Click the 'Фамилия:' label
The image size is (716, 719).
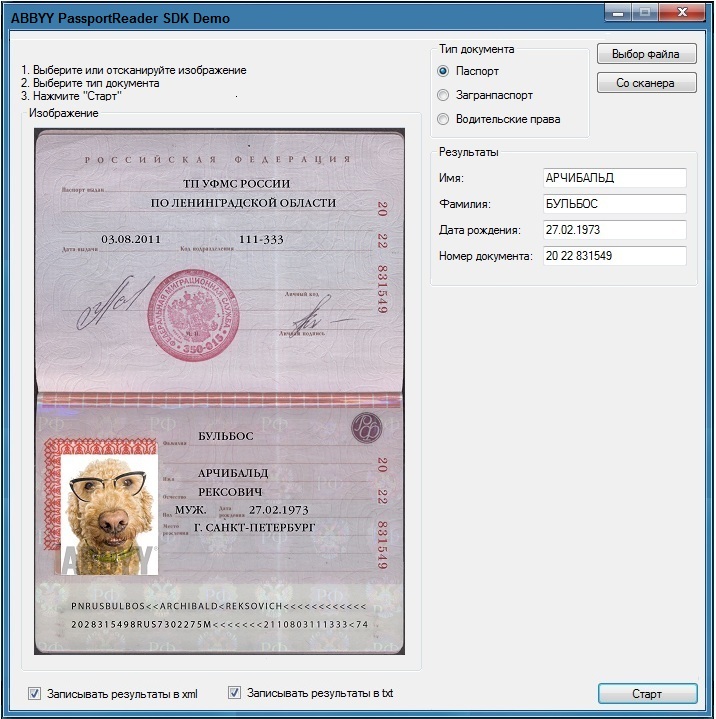click(465, 204)
